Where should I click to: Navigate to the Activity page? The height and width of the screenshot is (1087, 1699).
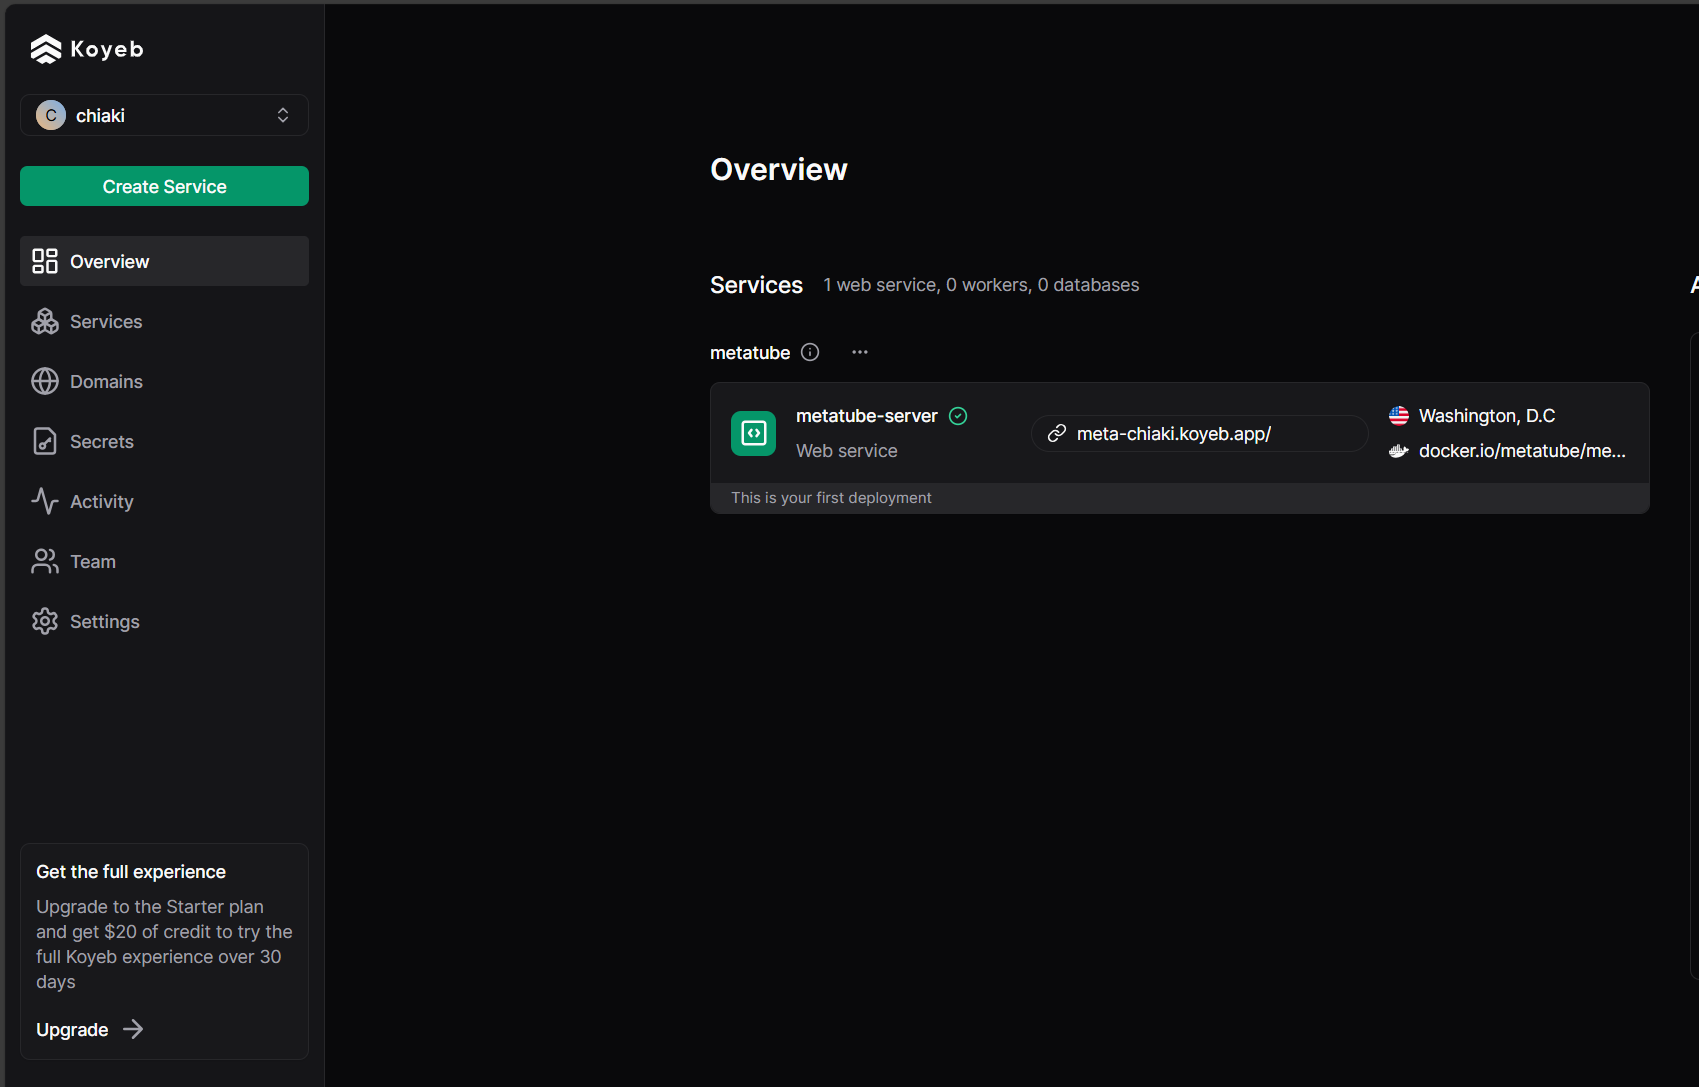click(164, 501)
